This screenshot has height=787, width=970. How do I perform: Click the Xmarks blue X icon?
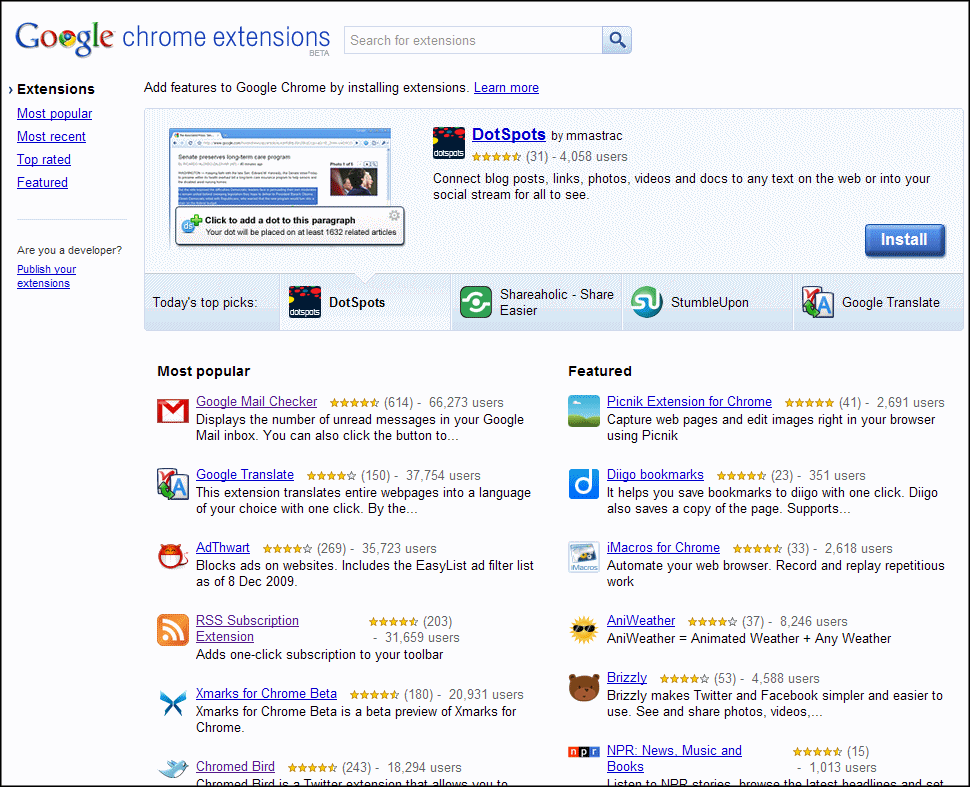pos(173,703)
